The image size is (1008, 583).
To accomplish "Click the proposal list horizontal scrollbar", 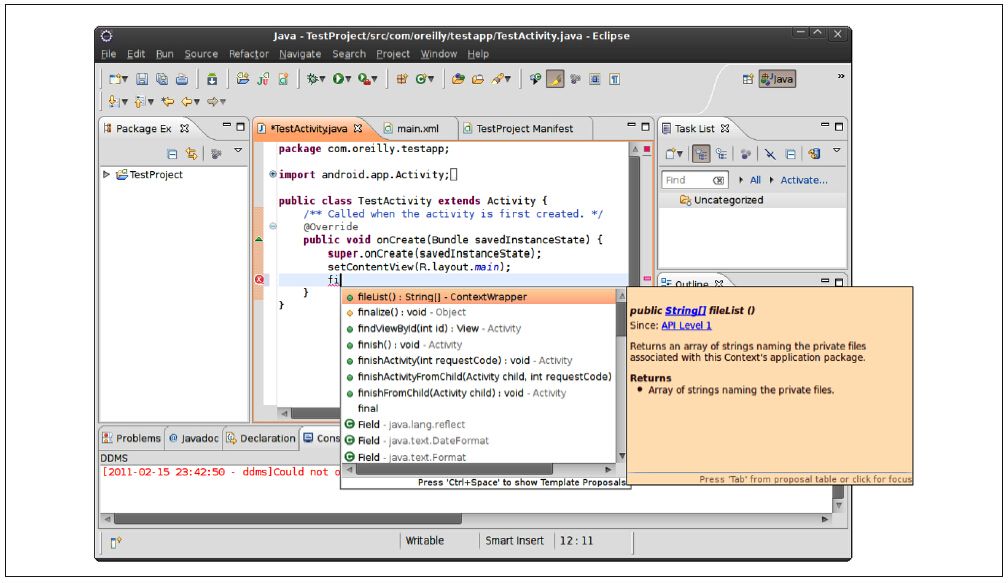I will (x=454, y=470).
